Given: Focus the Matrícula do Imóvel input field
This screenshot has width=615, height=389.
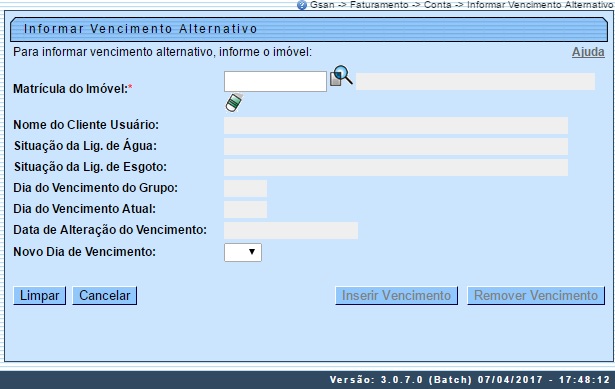Looking at the screenshot, I should click(x=275, y=82).
